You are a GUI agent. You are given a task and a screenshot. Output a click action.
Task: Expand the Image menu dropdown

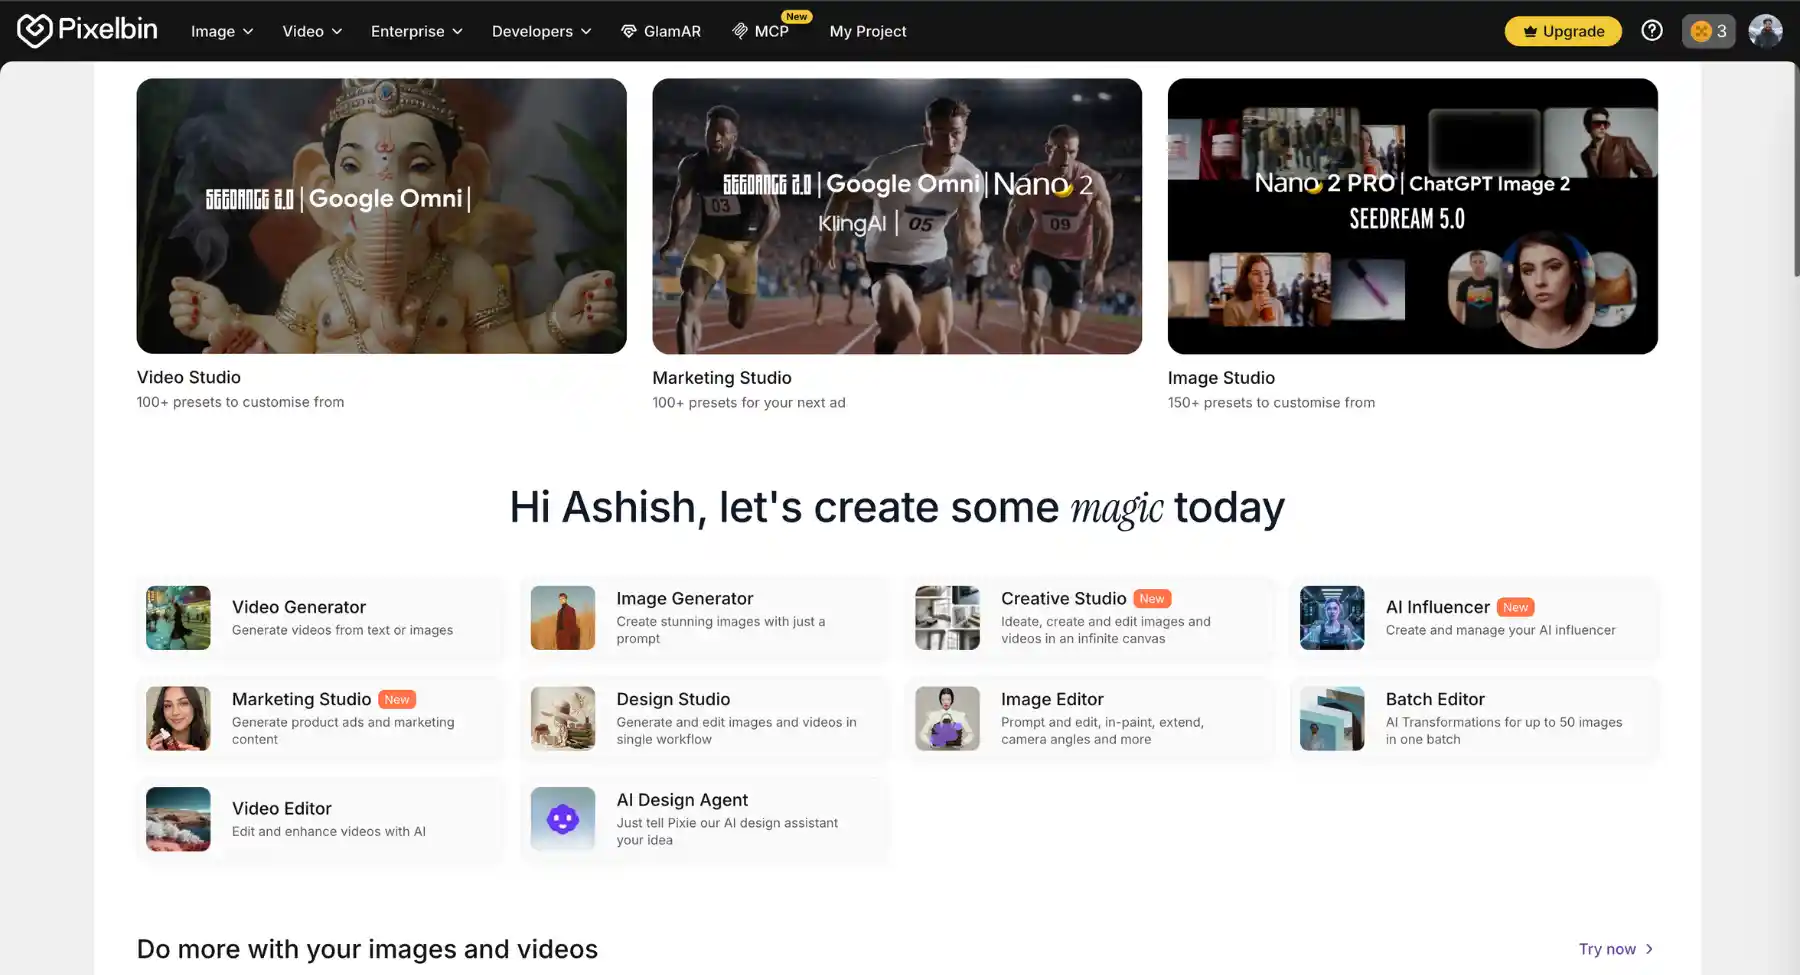point(222,31)
